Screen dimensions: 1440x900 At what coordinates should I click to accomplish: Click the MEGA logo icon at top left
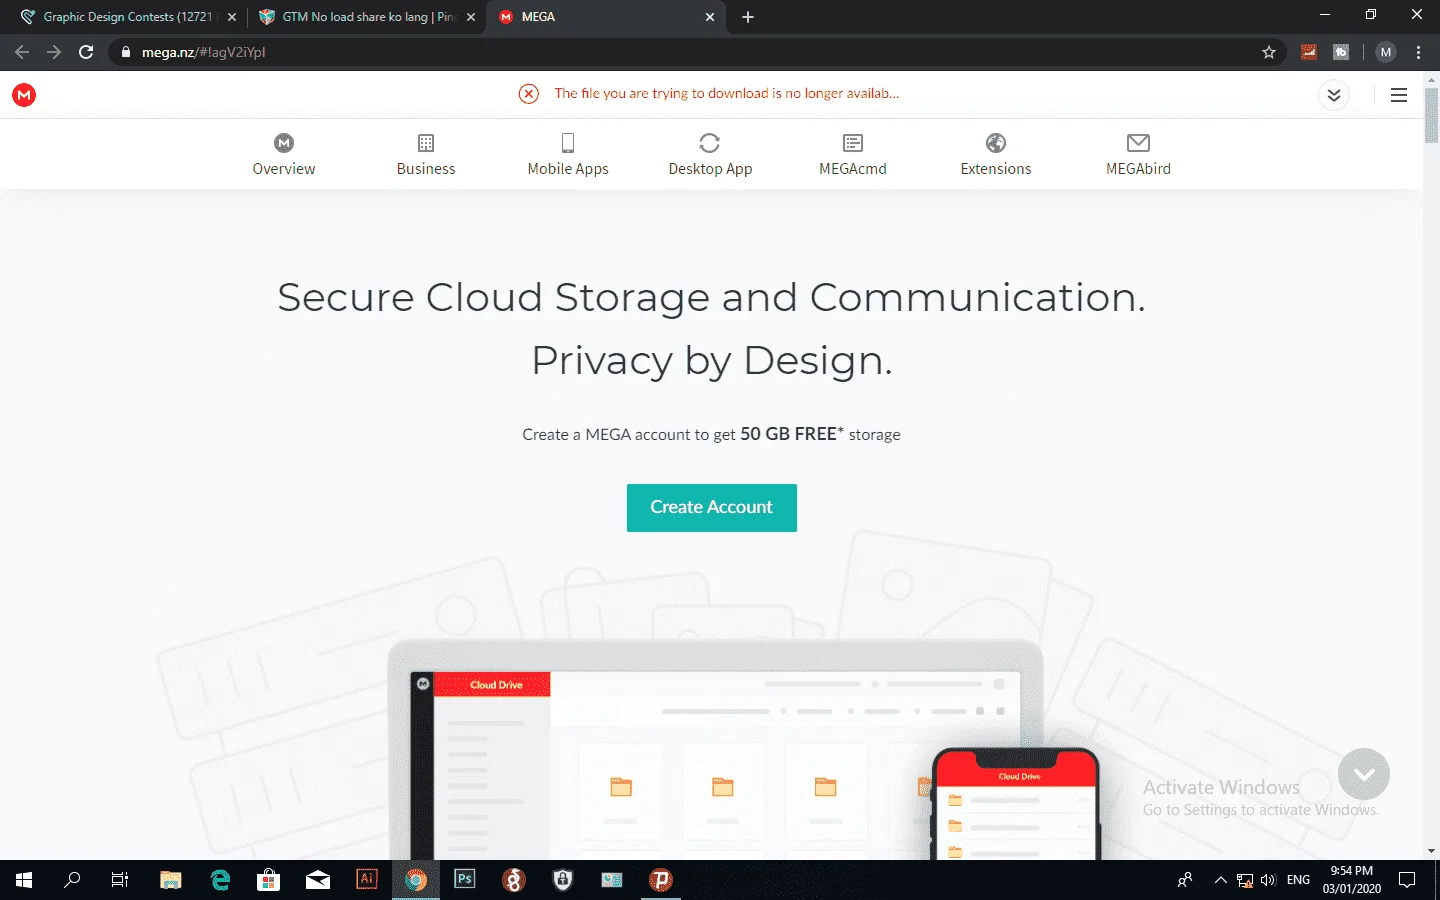[24, 95]
